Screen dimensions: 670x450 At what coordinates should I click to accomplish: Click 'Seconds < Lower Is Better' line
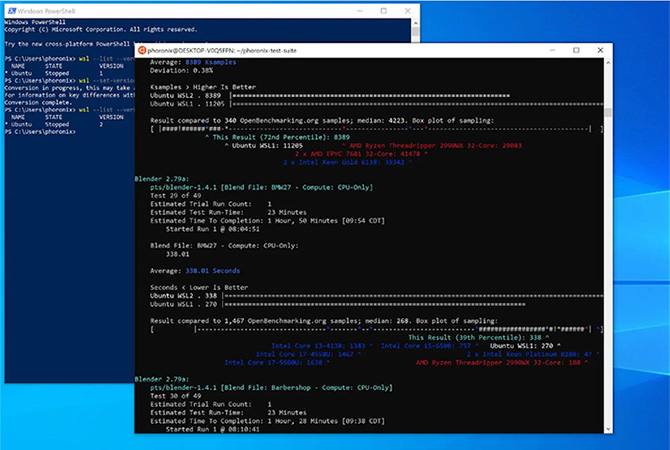click(x=199, y=288)
